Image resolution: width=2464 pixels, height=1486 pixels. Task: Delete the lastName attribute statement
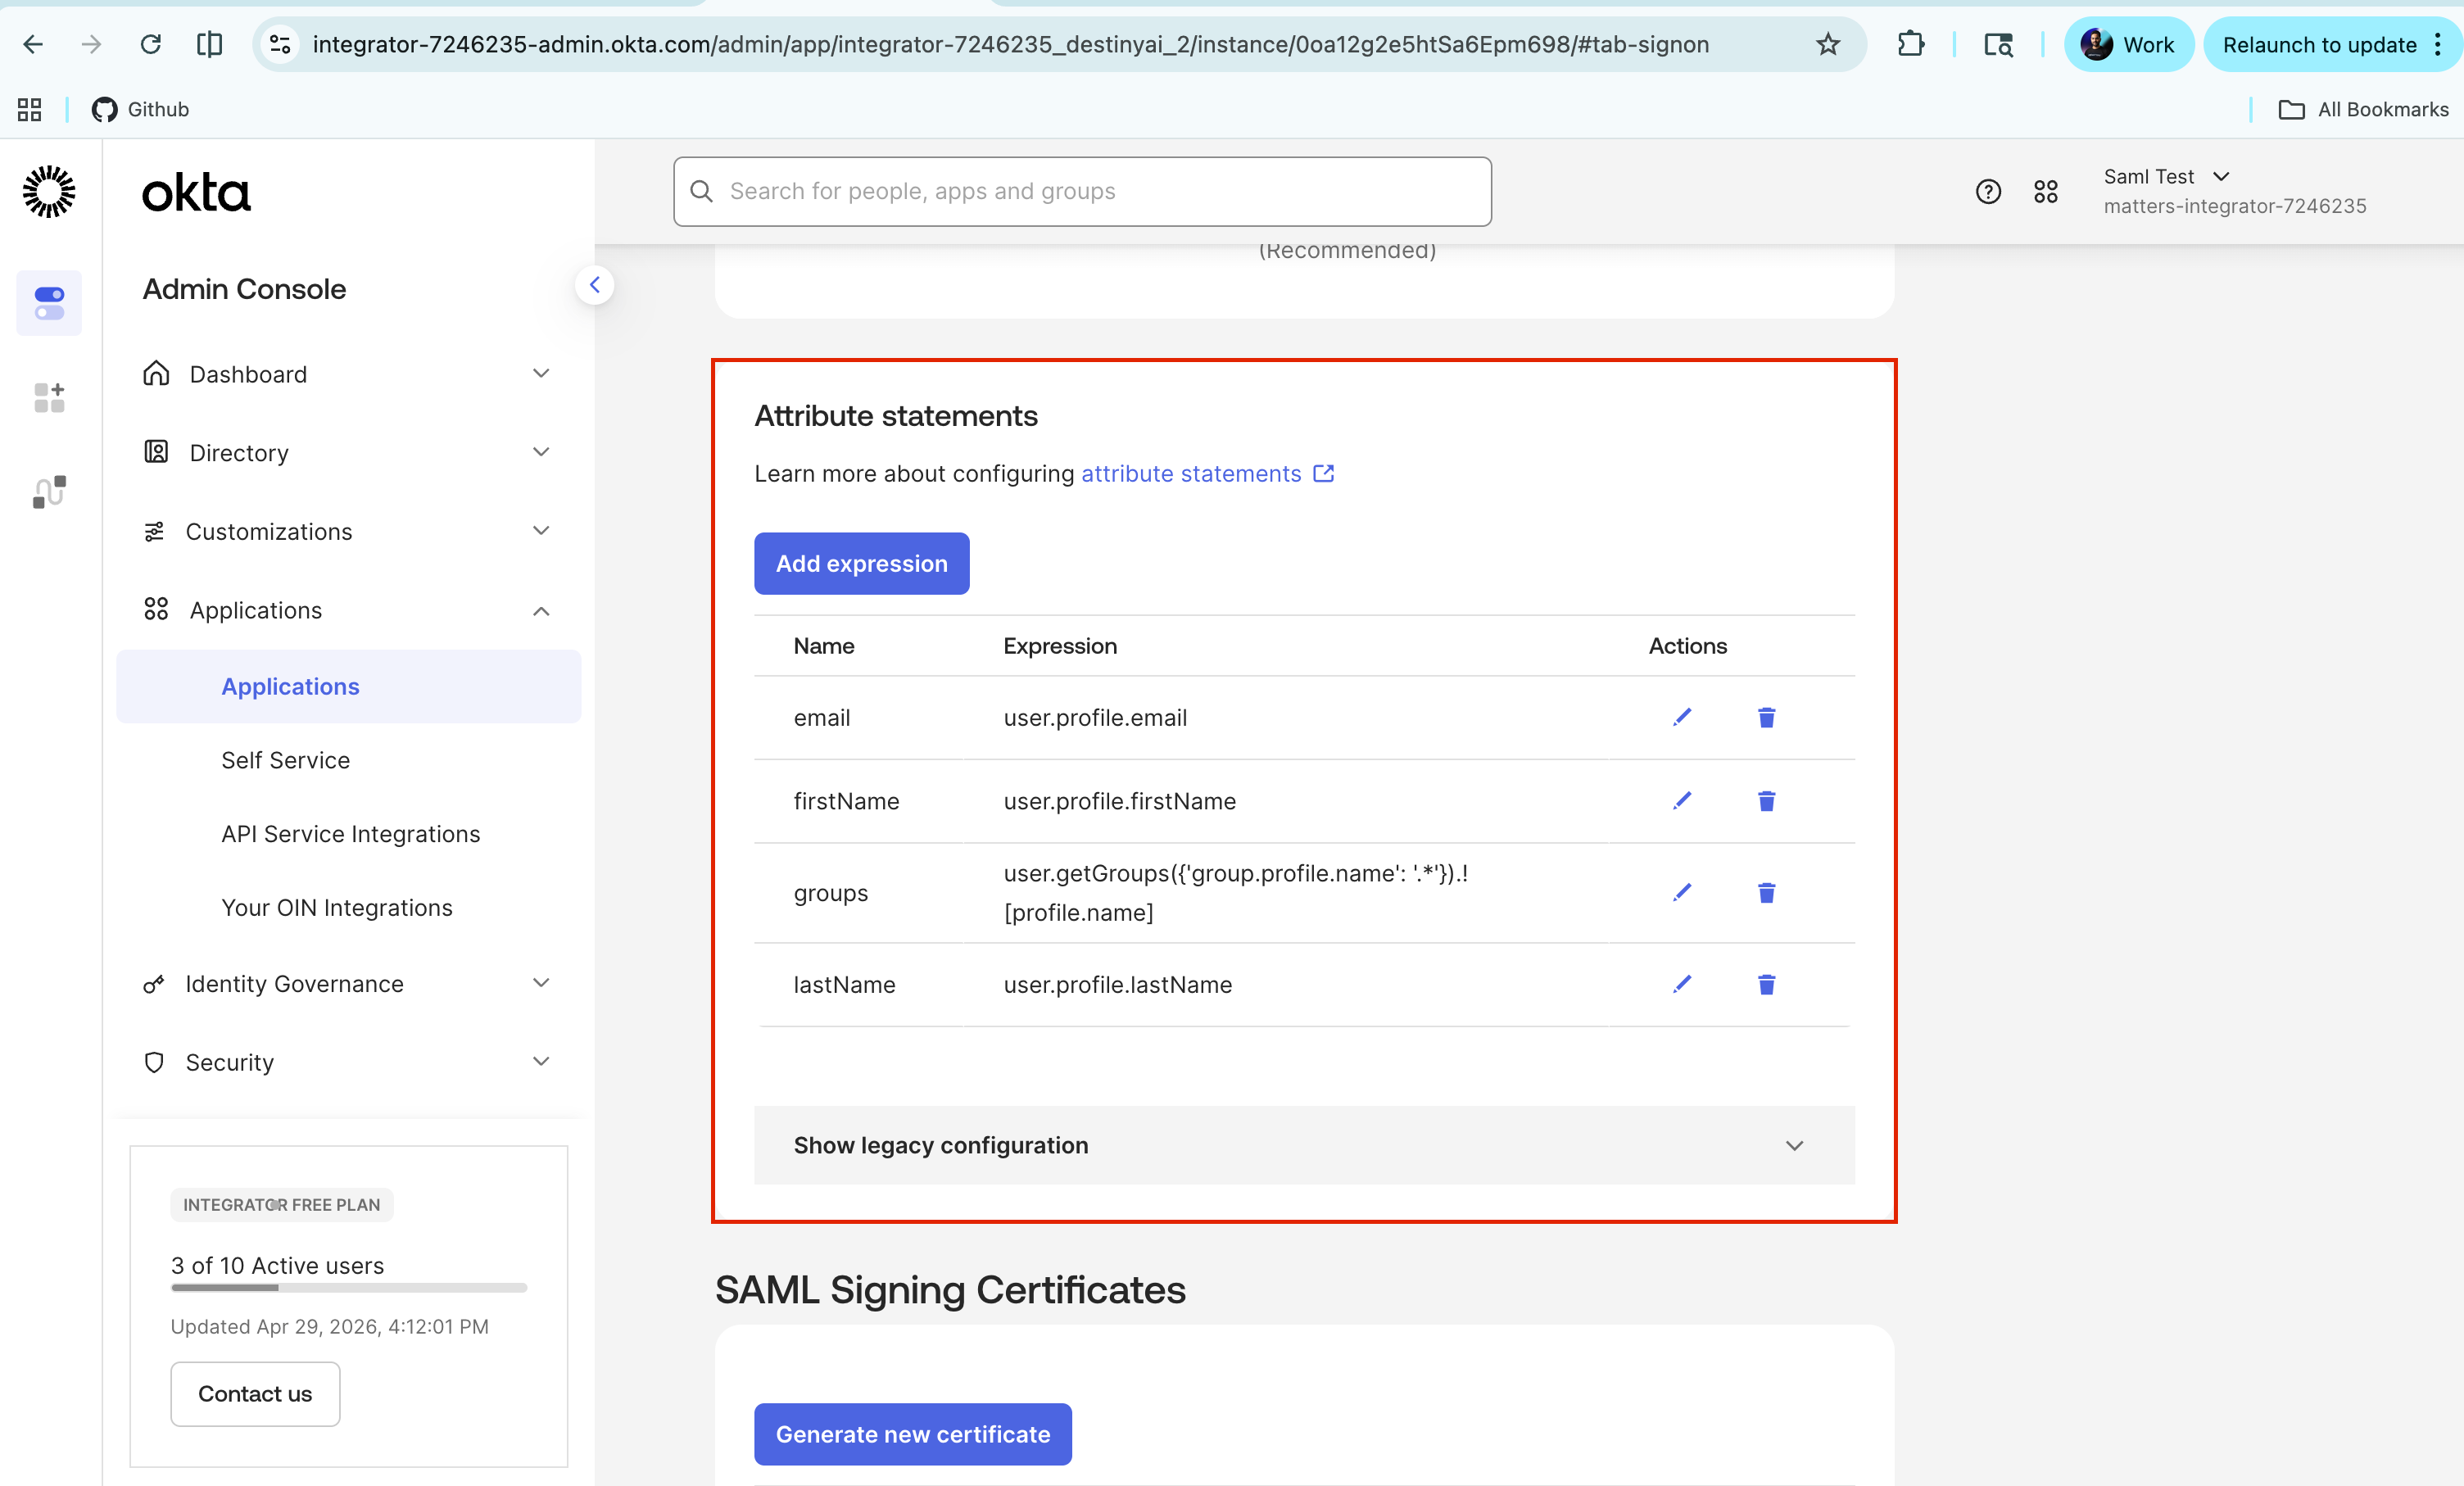click(x=1766, y=984)
